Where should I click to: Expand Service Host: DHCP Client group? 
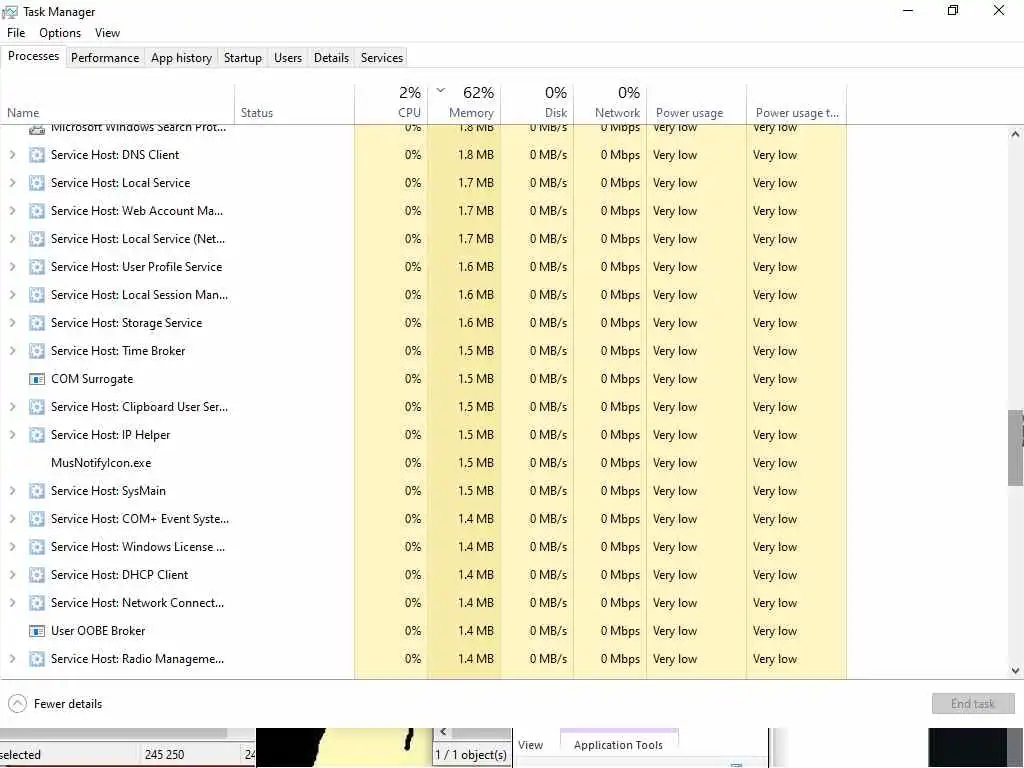(12, 575)
